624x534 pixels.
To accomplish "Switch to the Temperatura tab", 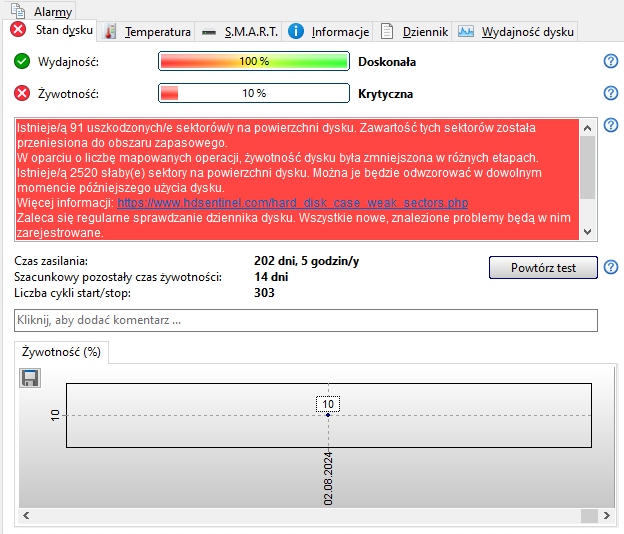I will tap(147, 31).
